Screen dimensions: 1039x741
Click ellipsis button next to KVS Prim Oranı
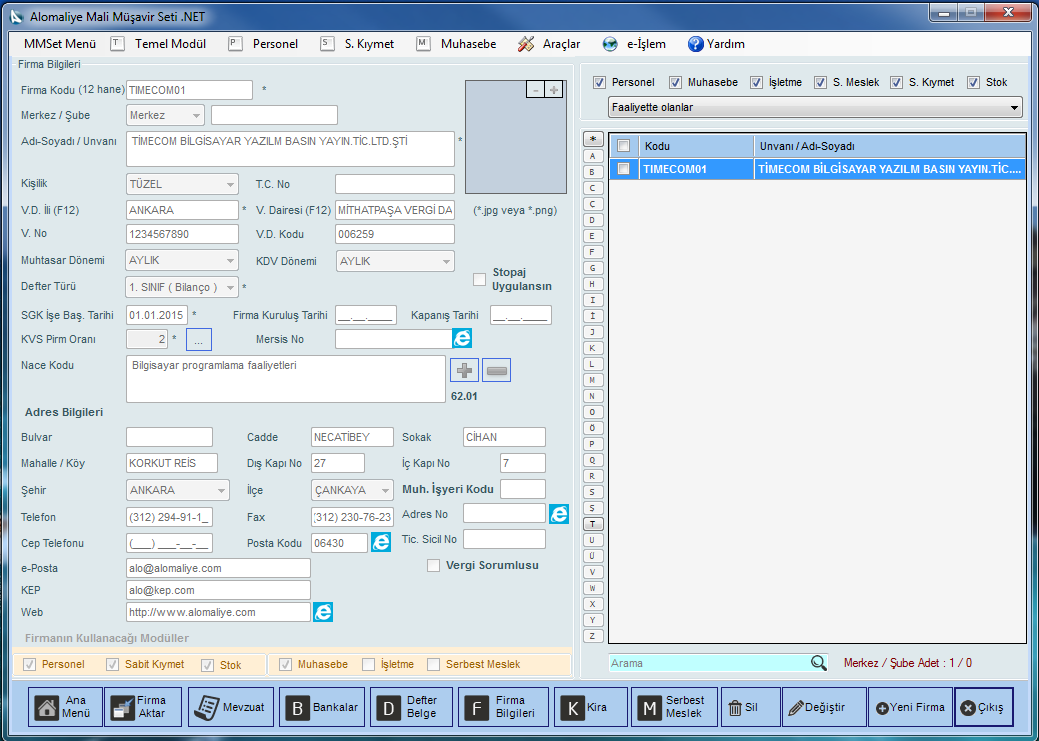(x=199, y=340)
